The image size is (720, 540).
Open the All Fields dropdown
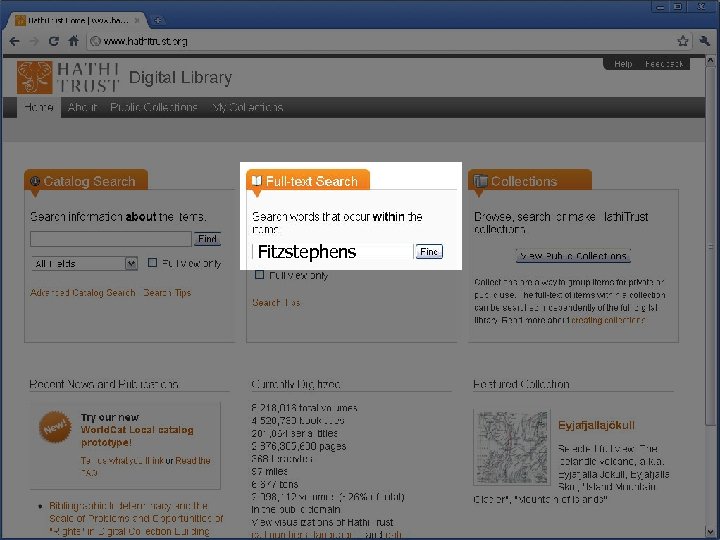84,264
